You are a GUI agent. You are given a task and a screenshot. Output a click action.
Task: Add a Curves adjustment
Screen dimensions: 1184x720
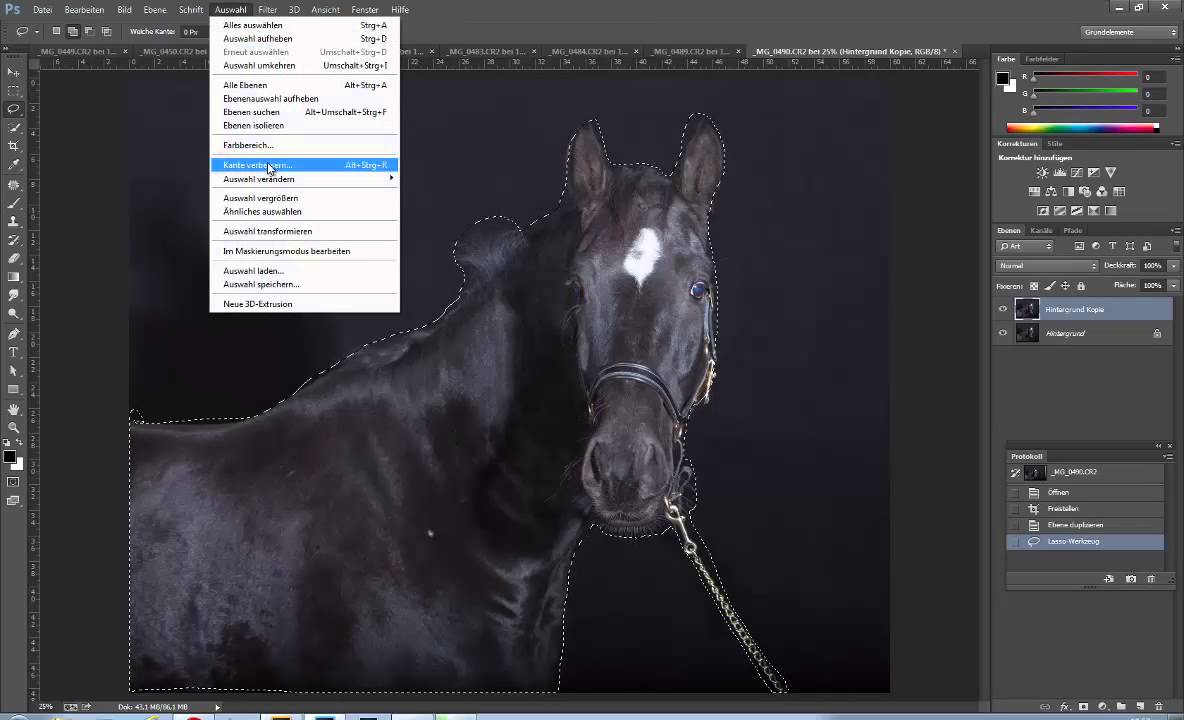tap(1077, 173)
